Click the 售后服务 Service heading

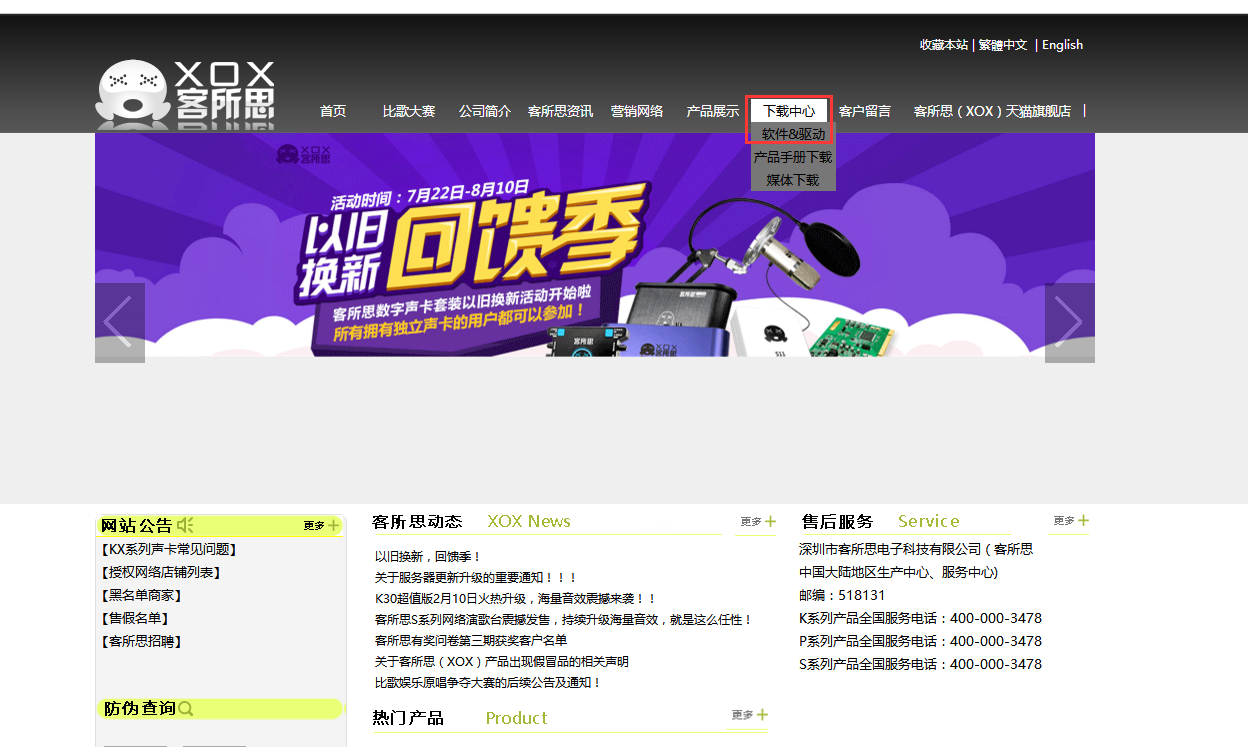880,521
